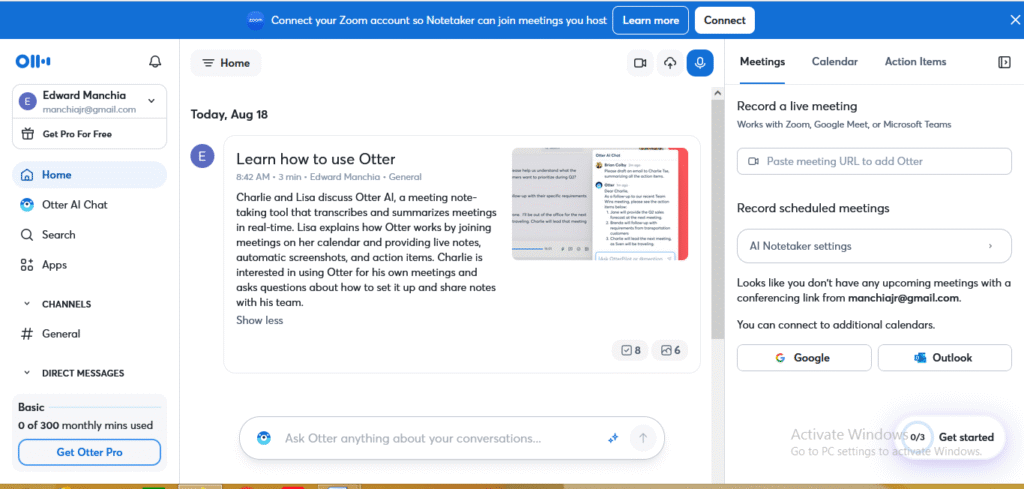Screen dimensions: 1024x489
Task: Click the Zoom logo in the banner
Action: 256,20
